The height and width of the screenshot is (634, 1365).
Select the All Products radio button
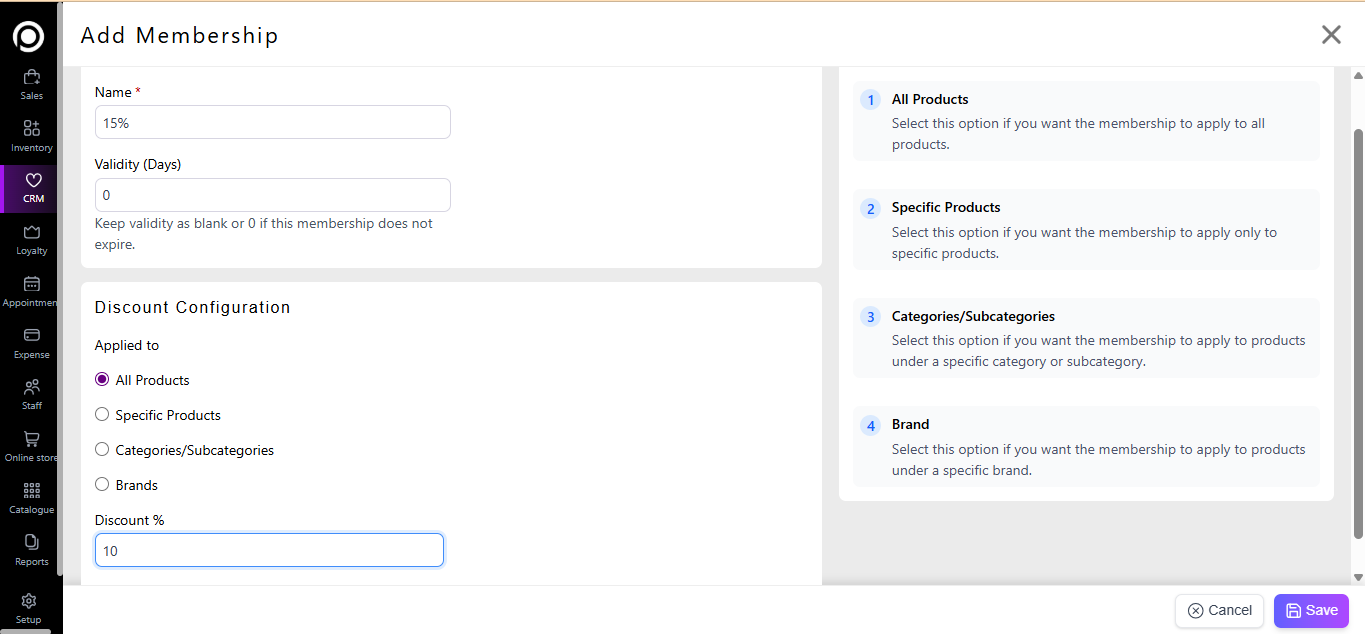[x=102, y=380]
